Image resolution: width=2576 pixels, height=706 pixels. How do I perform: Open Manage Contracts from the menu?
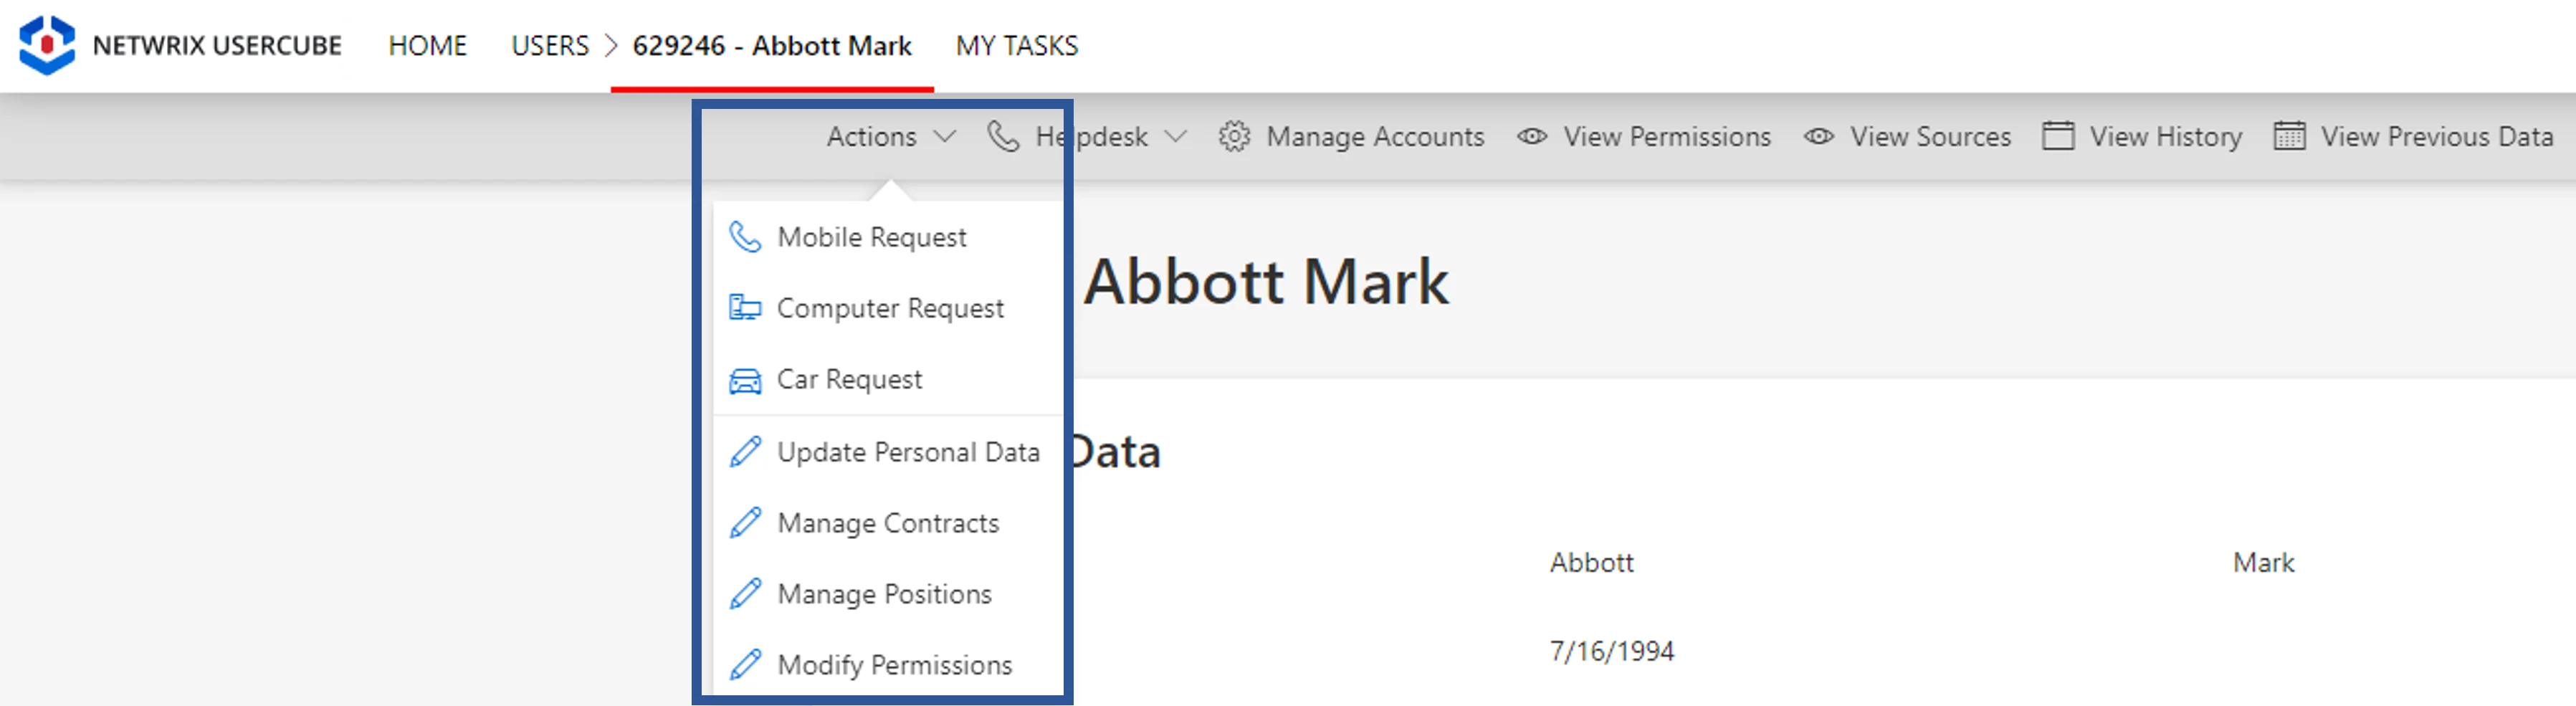[888, 523]
